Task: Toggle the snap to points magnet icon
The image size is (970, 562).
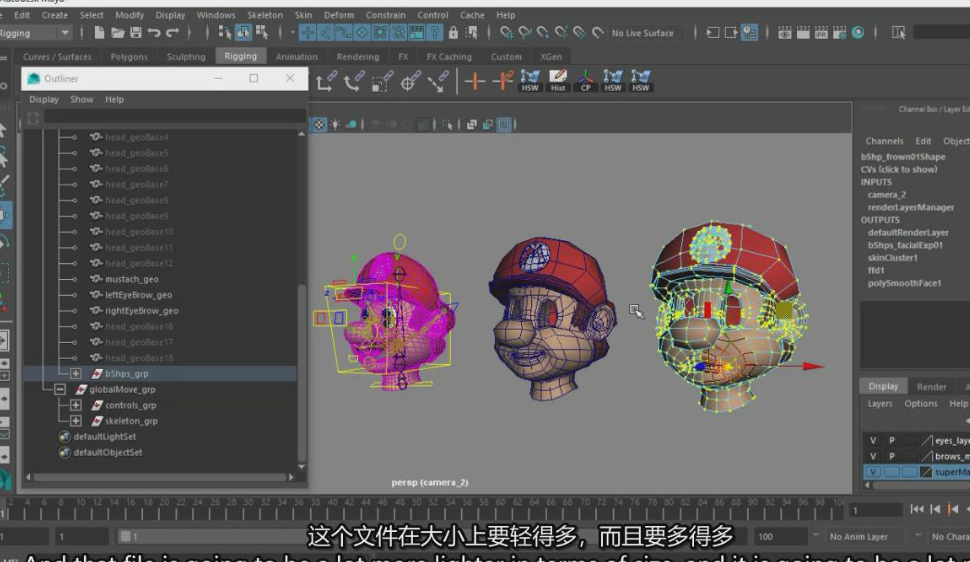Action: coord(543,33)
